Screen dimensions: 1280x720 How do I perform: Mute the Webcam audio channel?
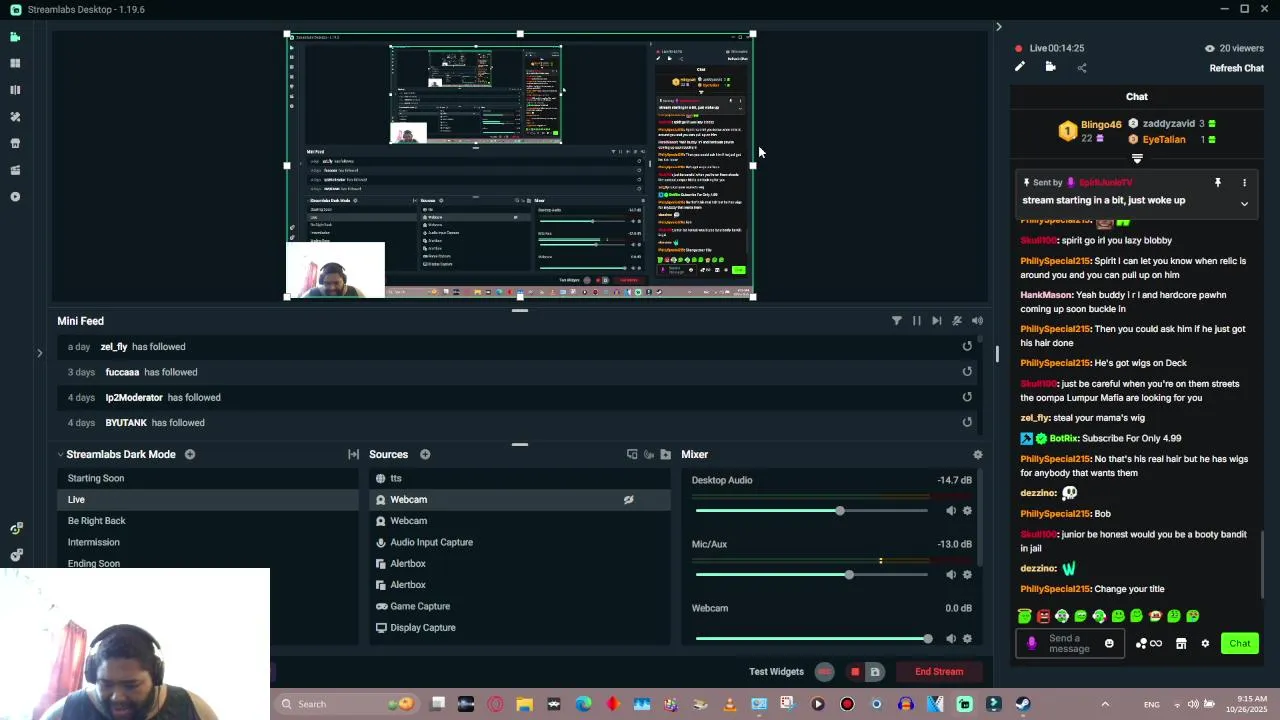951,638
